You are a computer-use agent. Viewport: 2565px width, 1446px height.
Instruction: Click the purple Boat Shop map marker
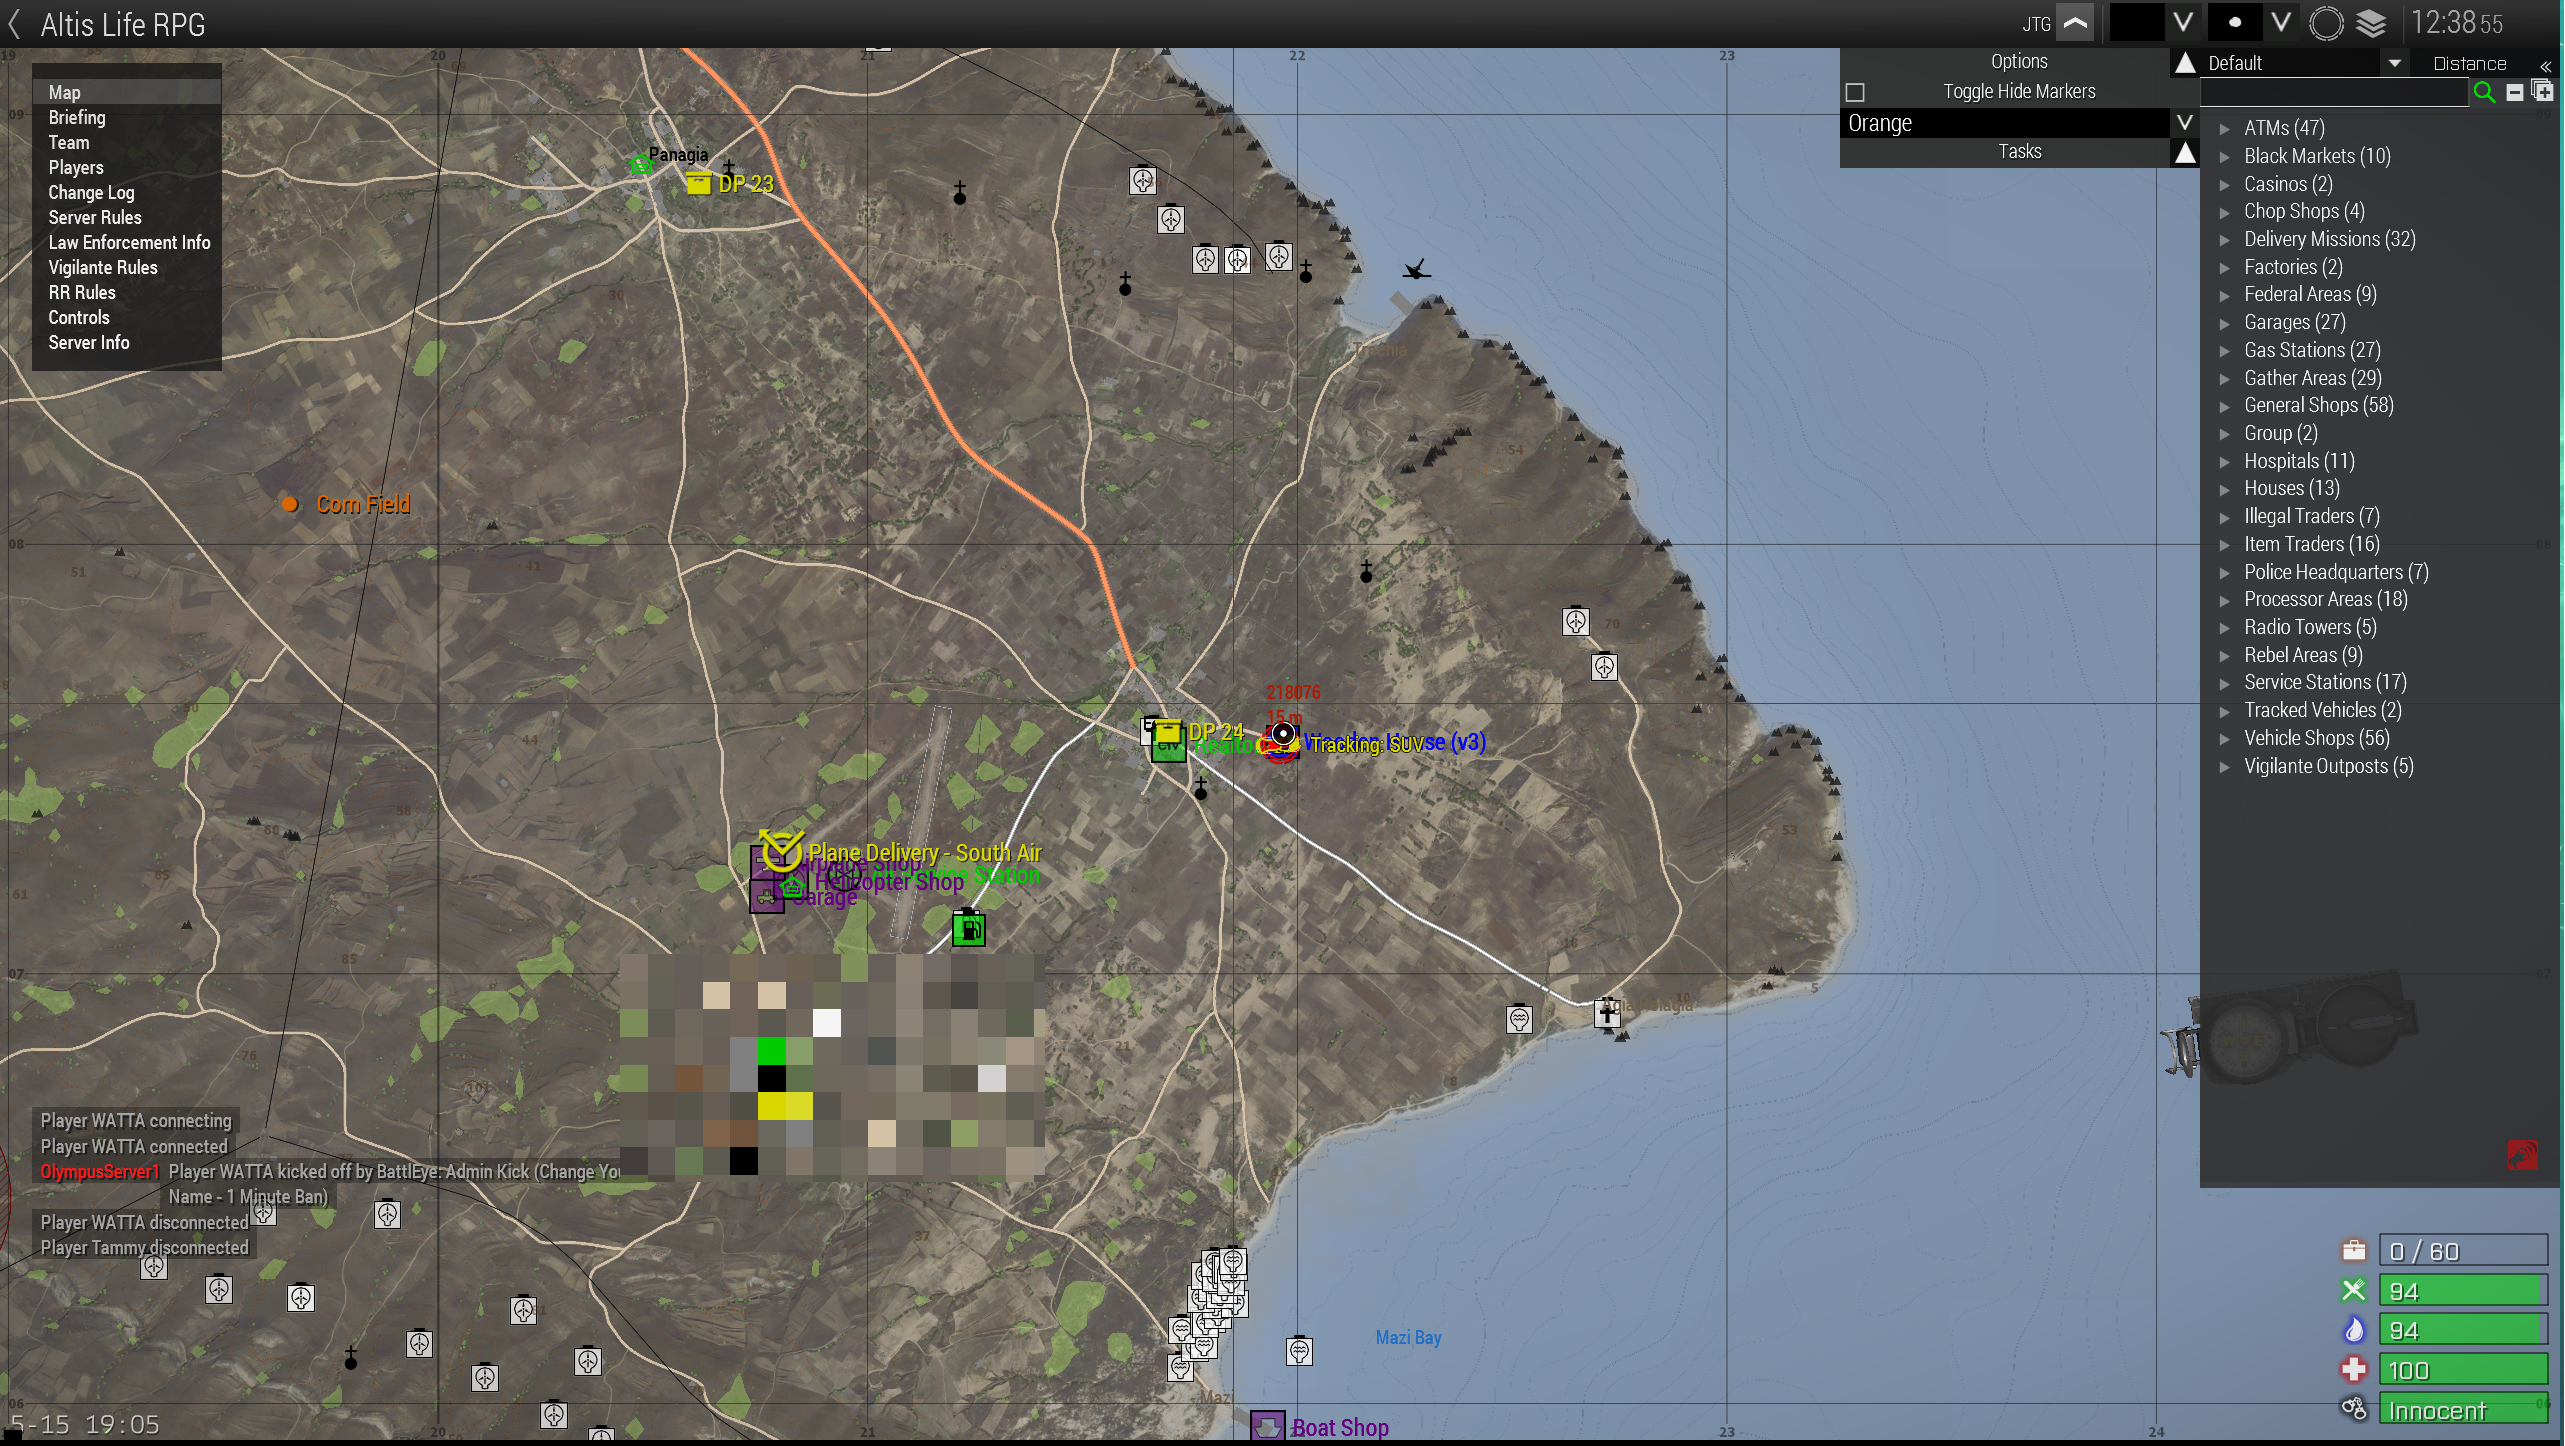click(x=1268, y=1425)
